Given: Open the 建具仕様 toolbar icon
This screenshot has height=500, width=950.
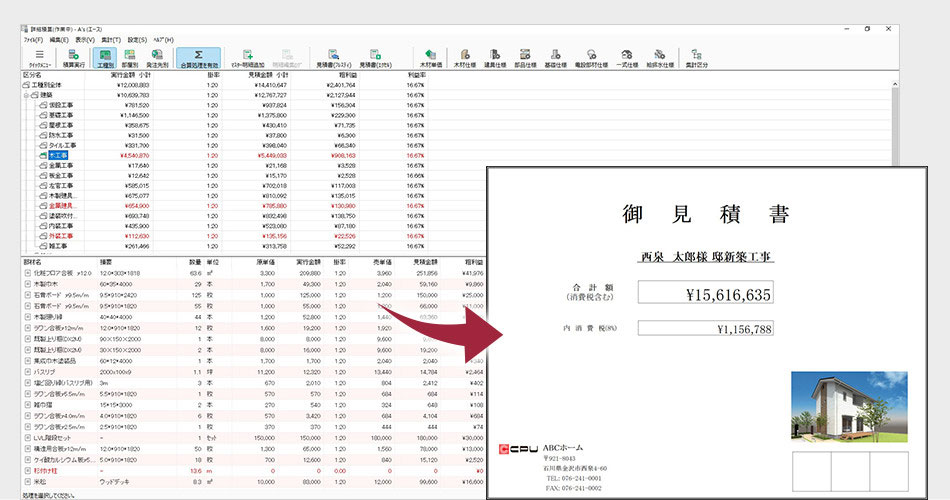Looking at the screenshot, I should click(x=495, y=55).
